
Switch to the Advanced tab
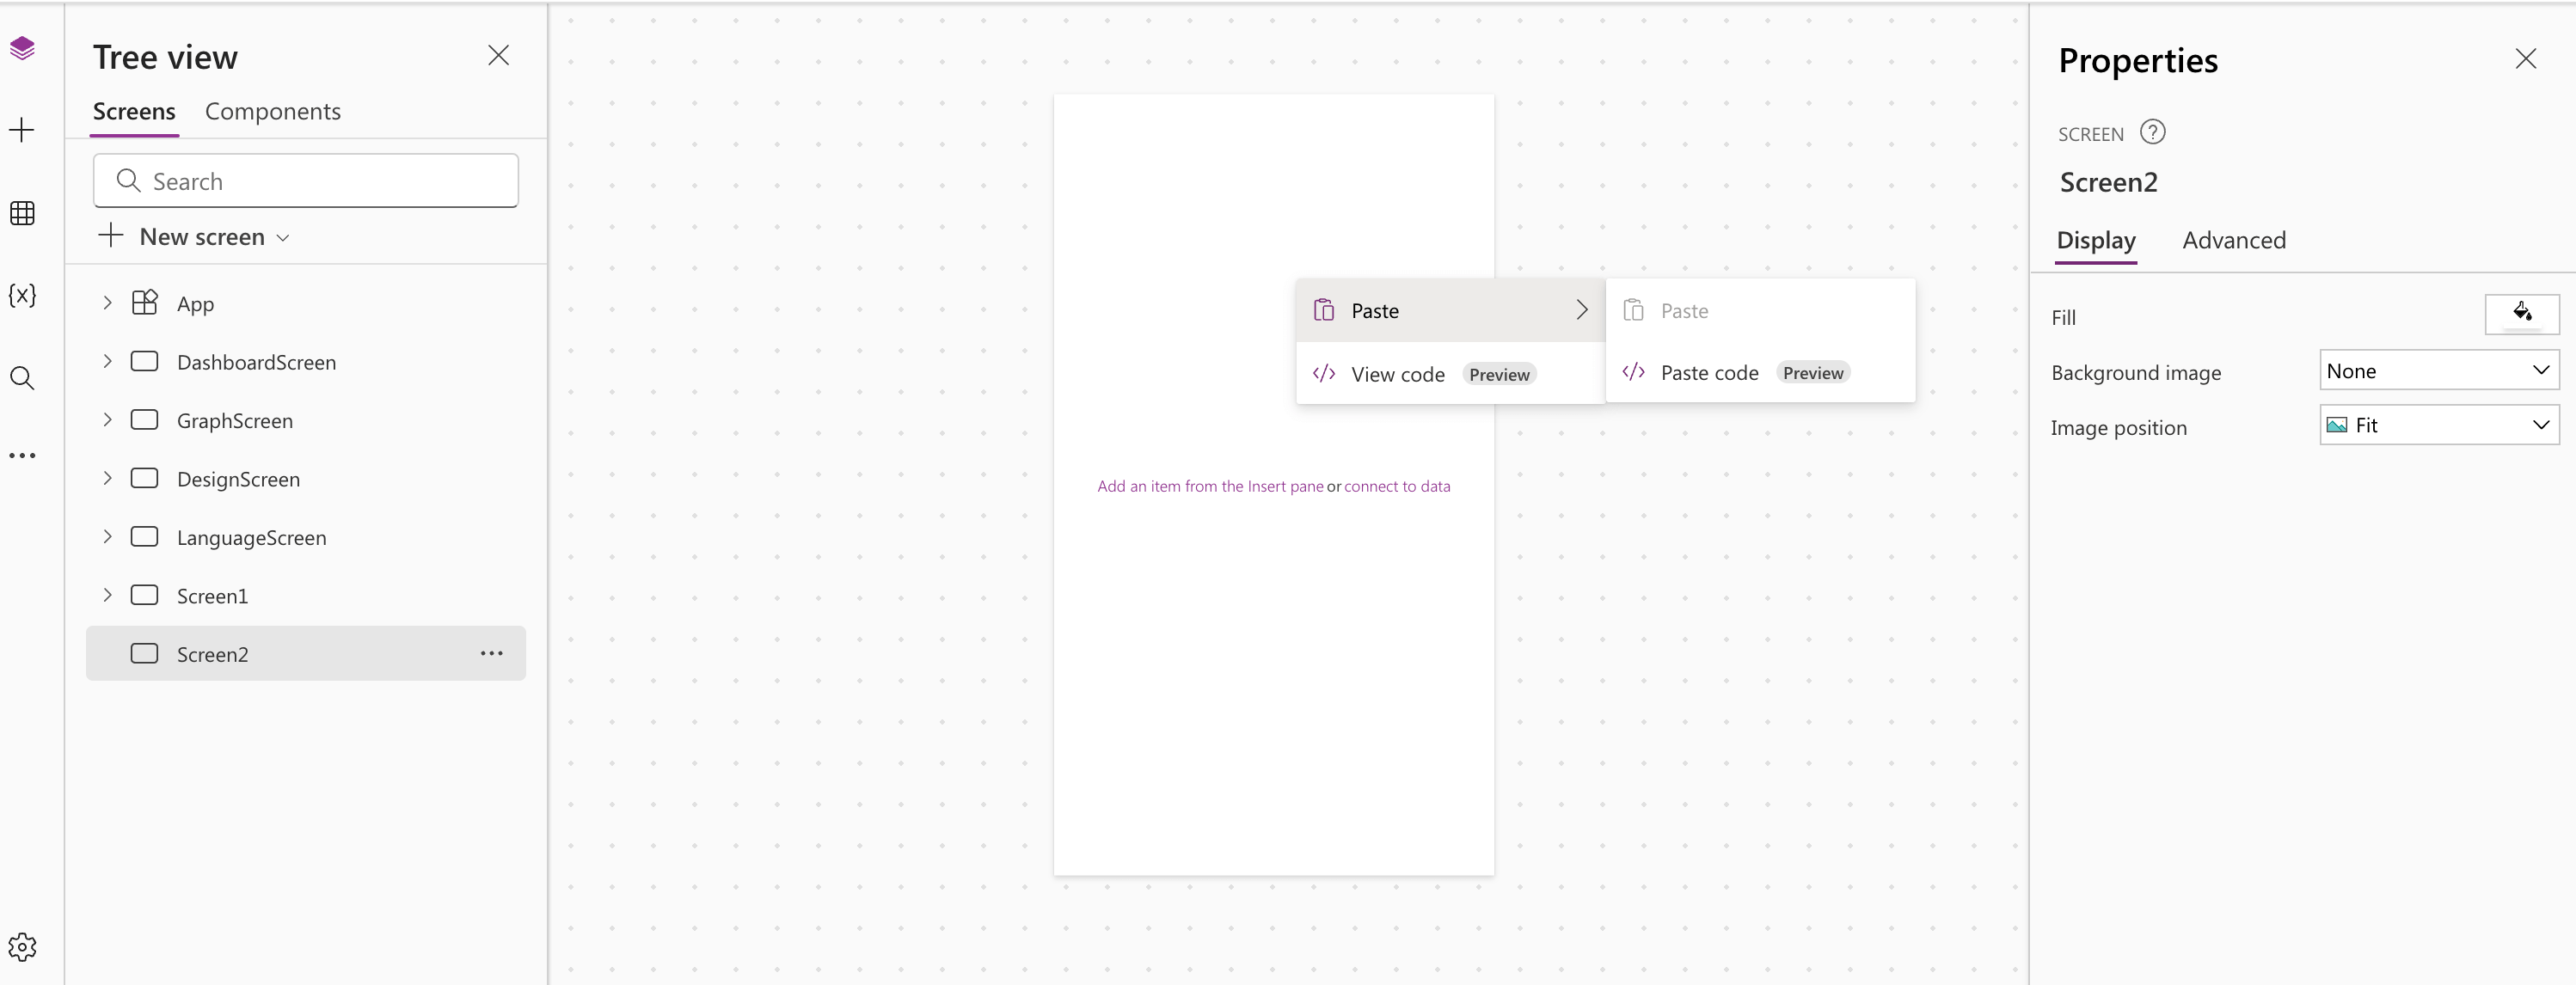(x=2234, y=240)
